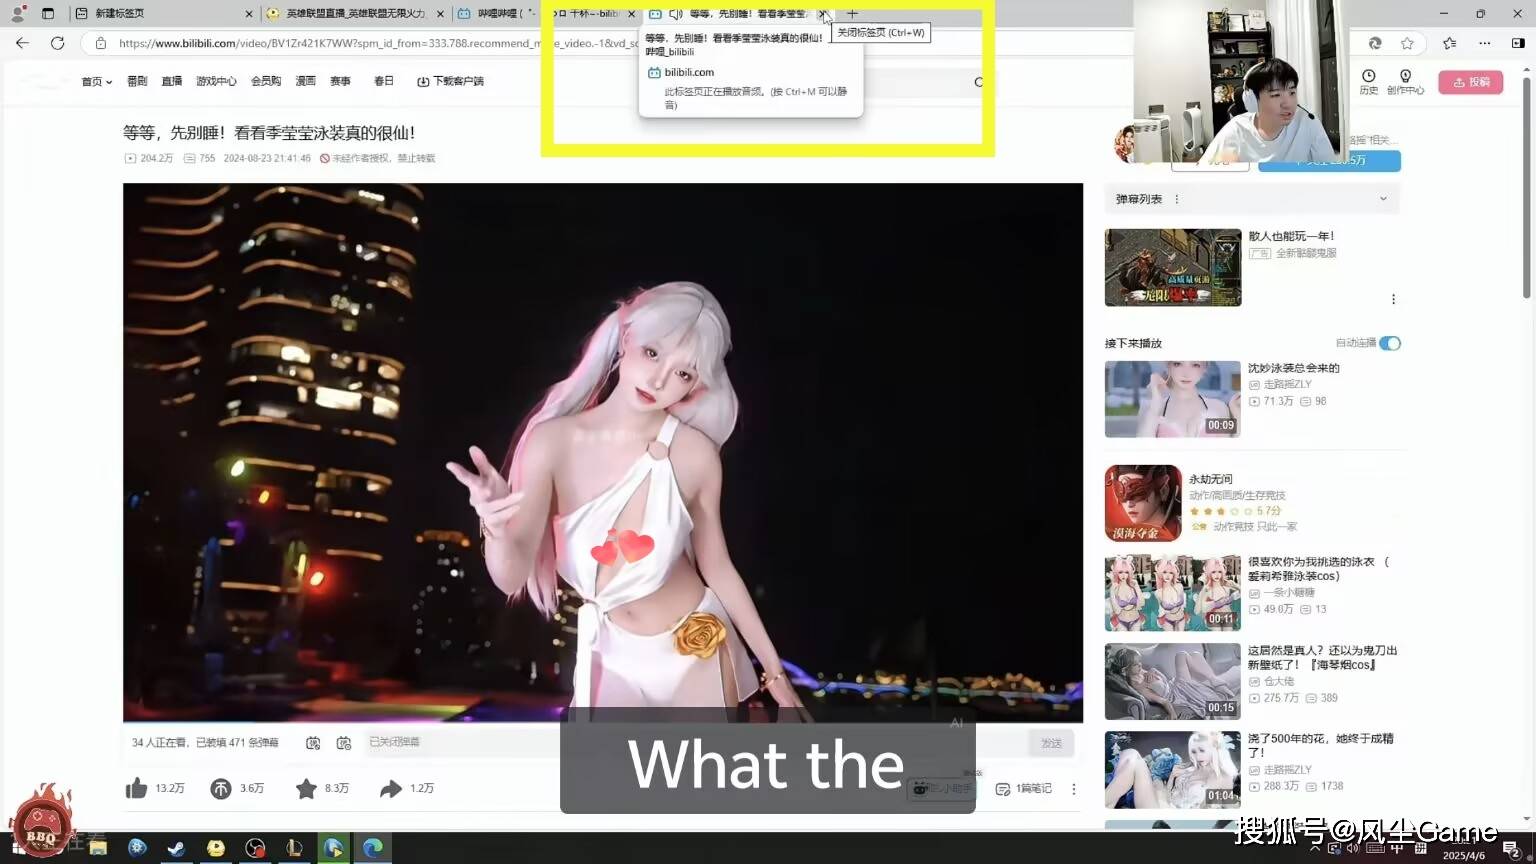This screenshot has width=1536, height=864.
Task: Add page to favorites star icon
Action: [x=1407, y=43]
